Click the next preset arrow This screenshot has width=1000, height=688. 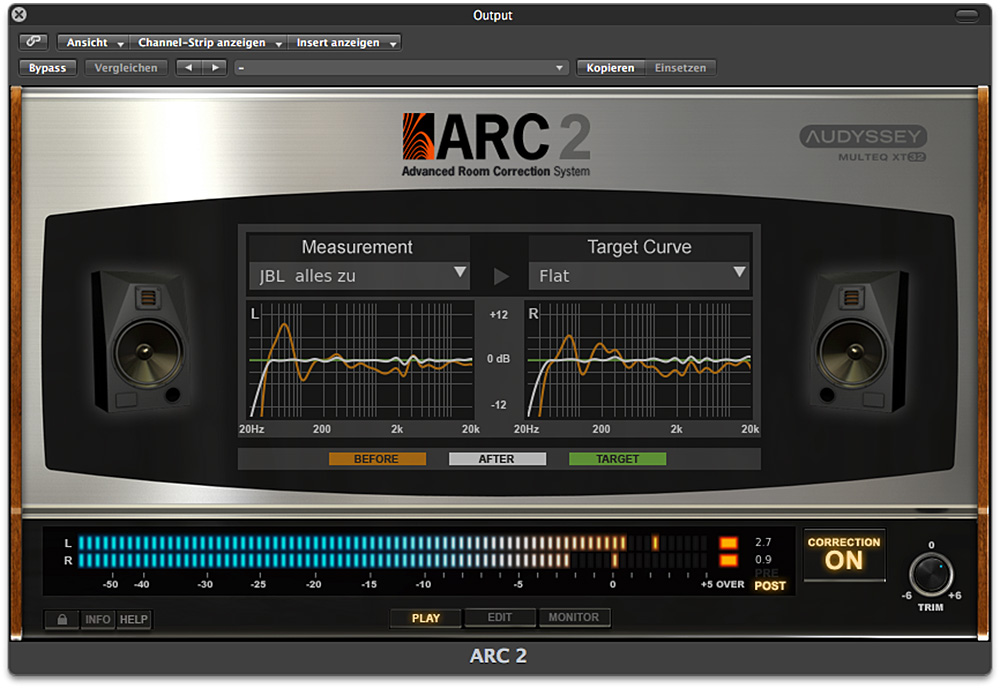[214, 68]
